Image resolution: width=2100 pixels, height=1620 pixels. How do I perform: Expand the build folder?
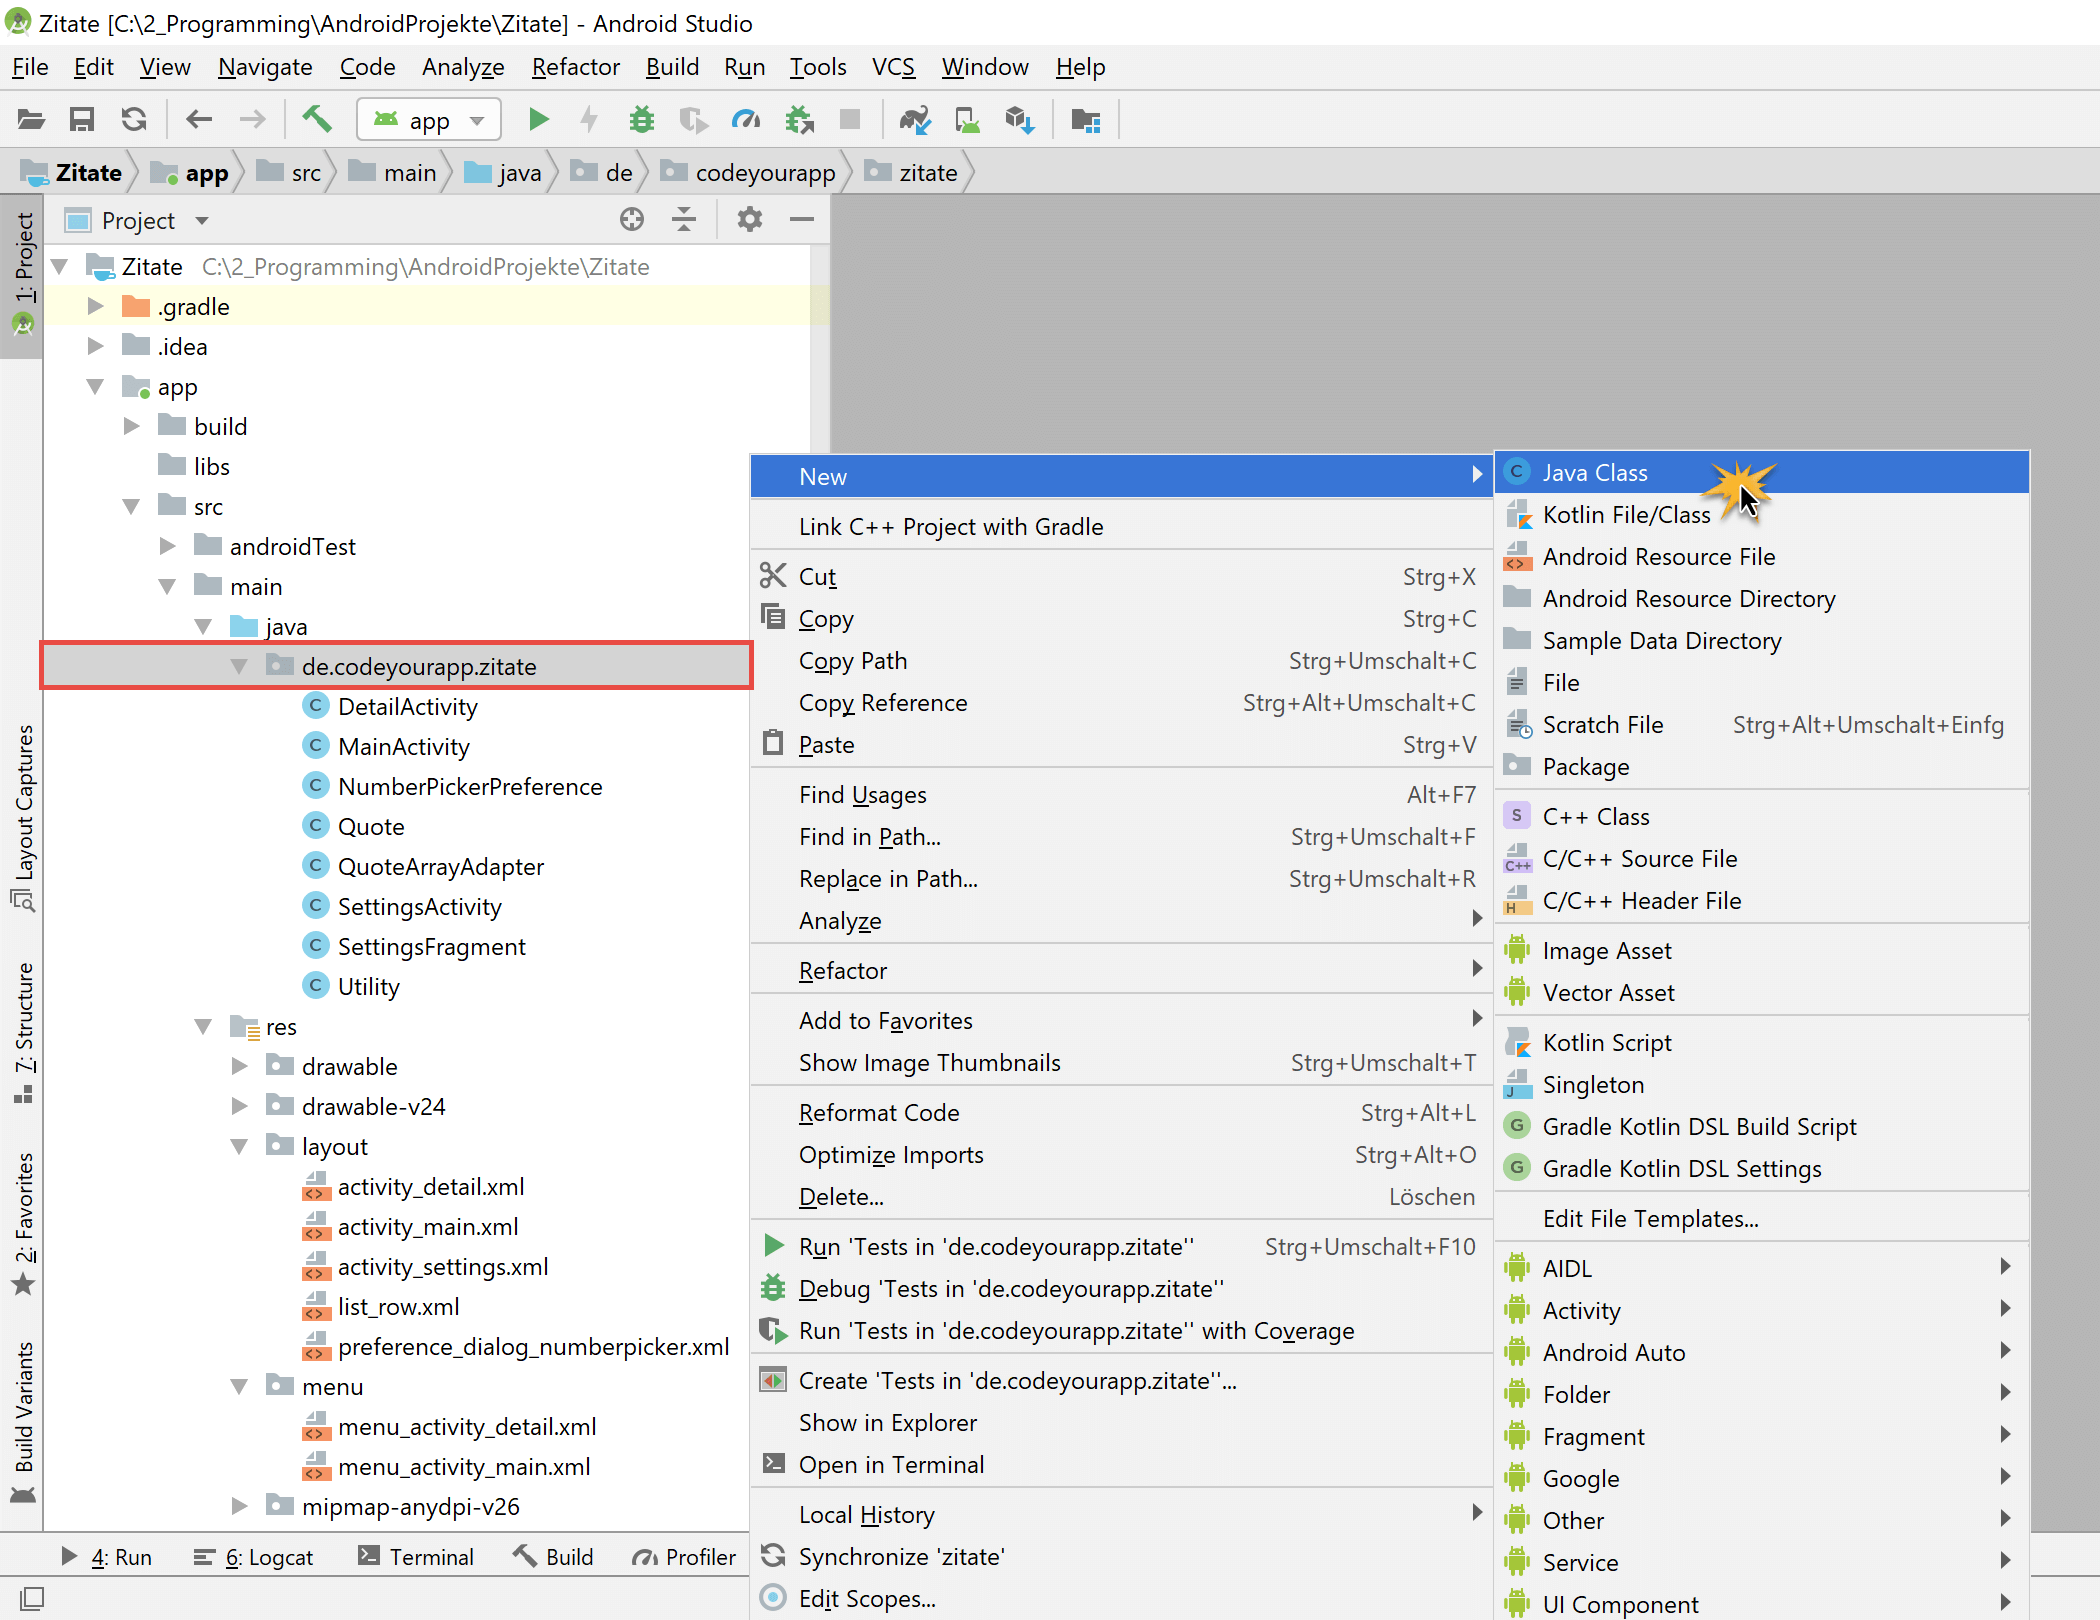[132, 426]
